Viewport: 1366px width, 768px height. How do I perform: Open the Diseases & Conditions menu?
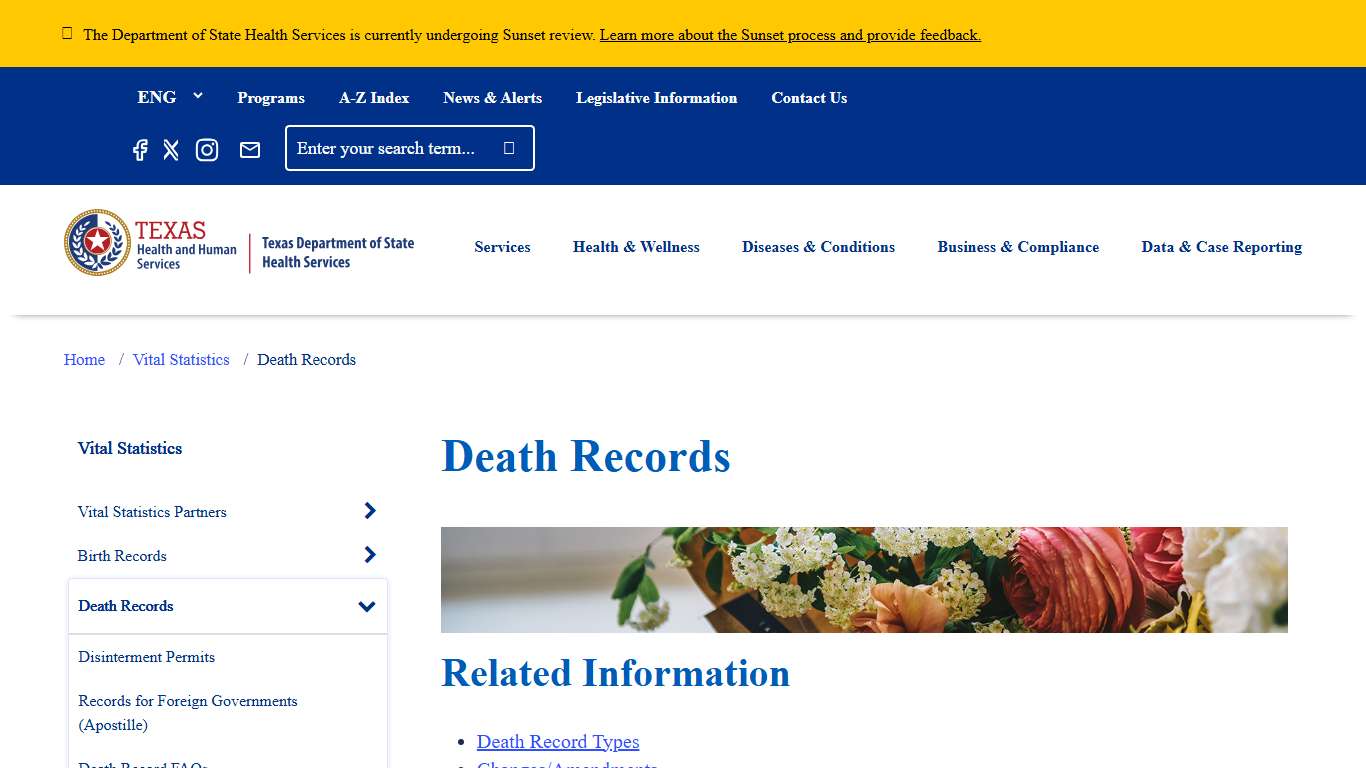click(x=818, y=247)
